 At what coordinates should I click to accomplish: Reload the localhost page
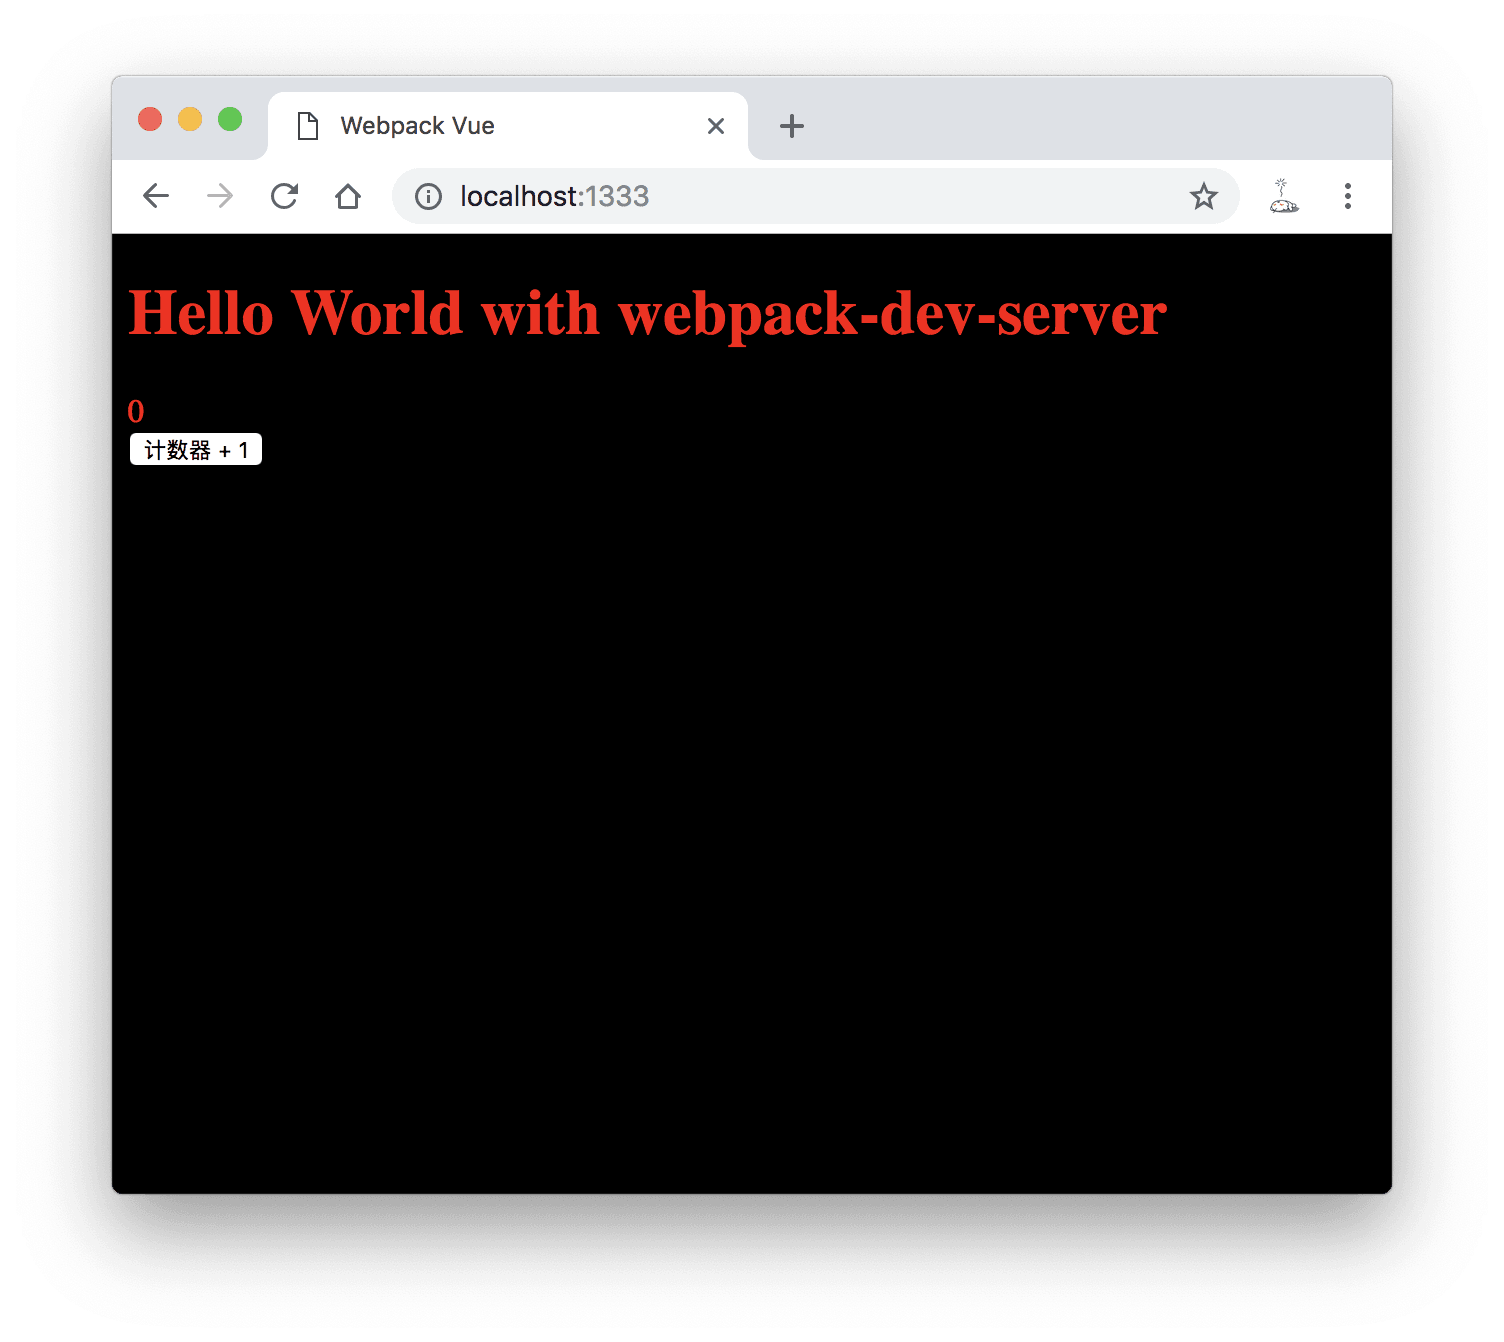285,196
